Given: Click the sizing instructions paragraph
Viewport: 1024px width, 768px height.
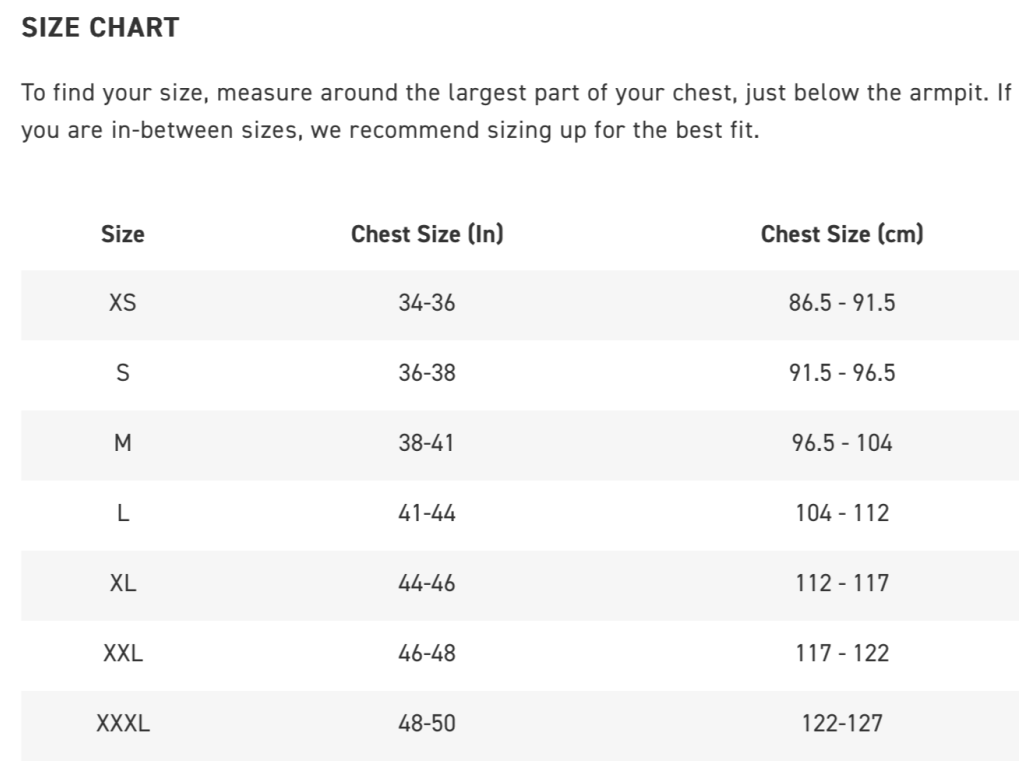Looking at the screenshot, I should pyautogui.click(x=515, y=112).
